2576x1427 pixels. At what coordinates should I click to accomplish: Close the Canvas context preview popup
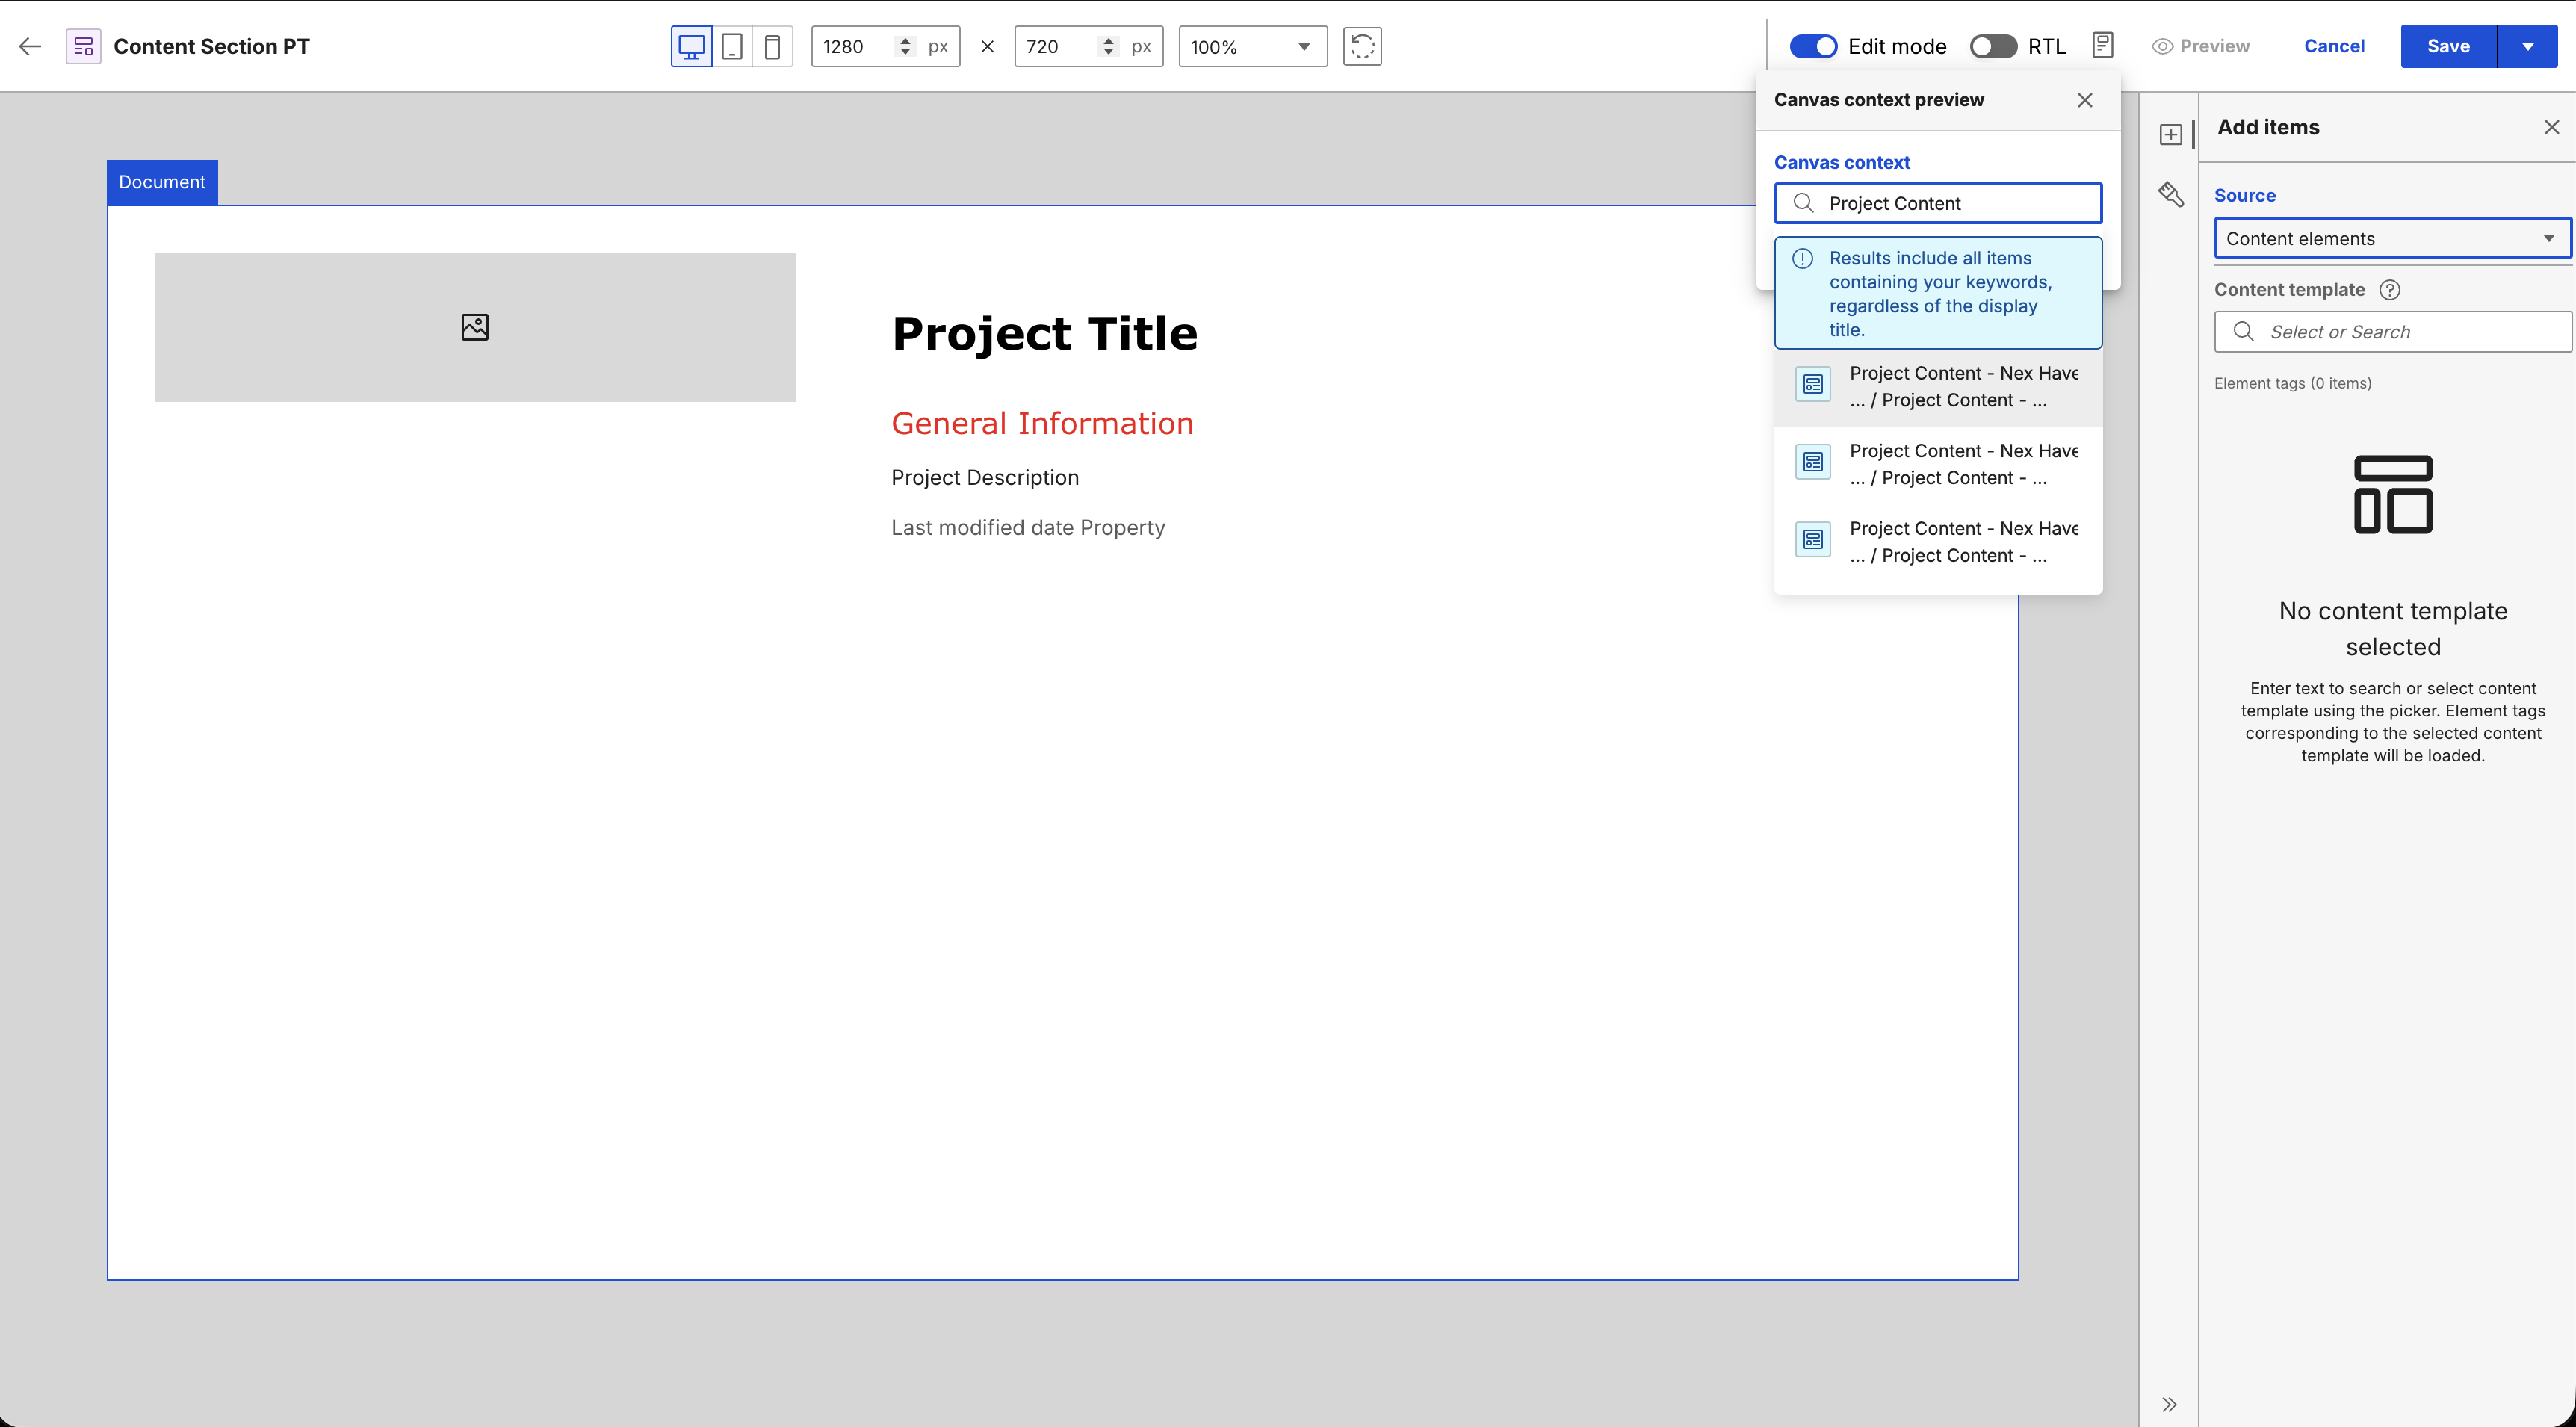point(2085,100)
